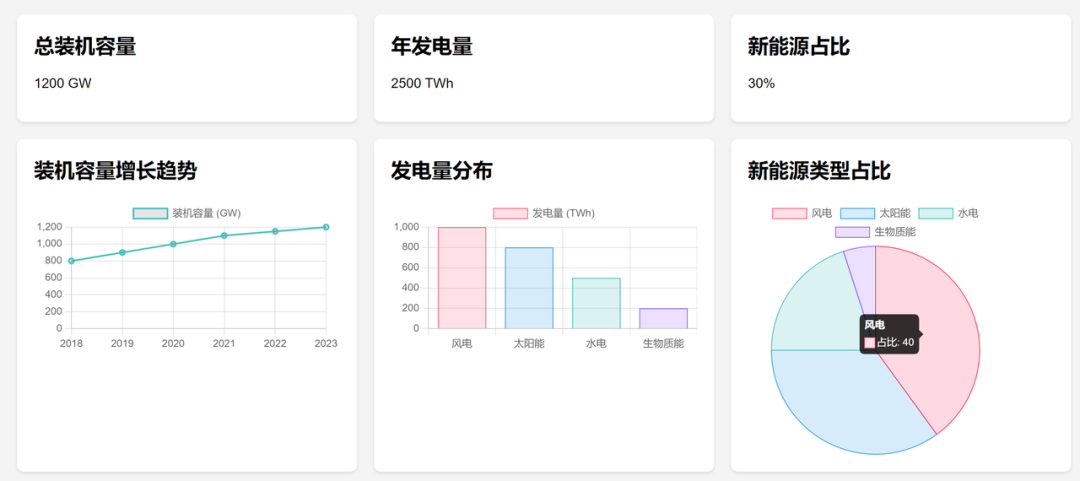This screenshot has height=481, width=1080.
Task: Hide 太阳能 via pie chart legend
Action: tap(875, 213)
